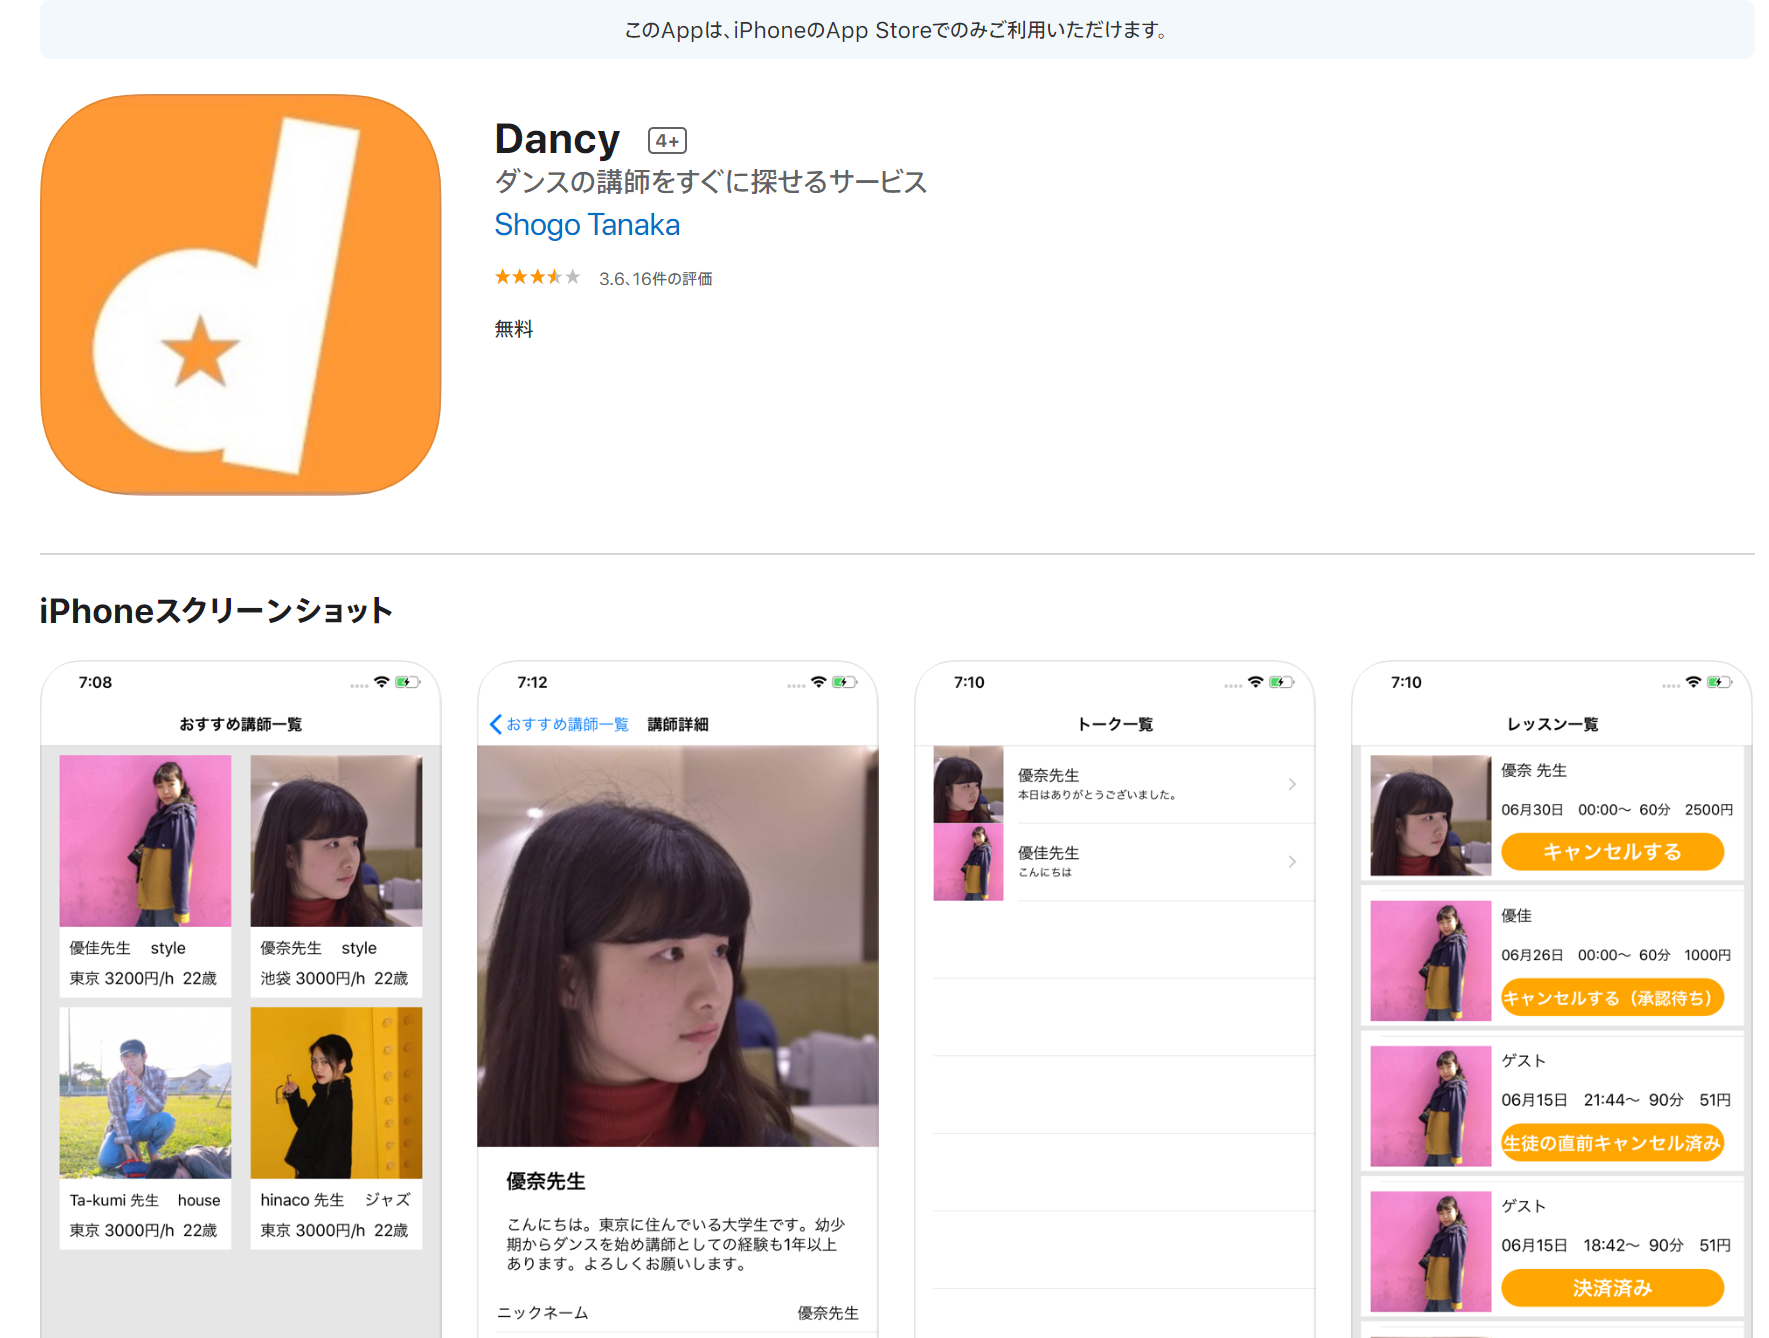Click 優佳先生 avatar in talk list
Viewport: 1769px width, 1338px height.
(x=968, y=862)
